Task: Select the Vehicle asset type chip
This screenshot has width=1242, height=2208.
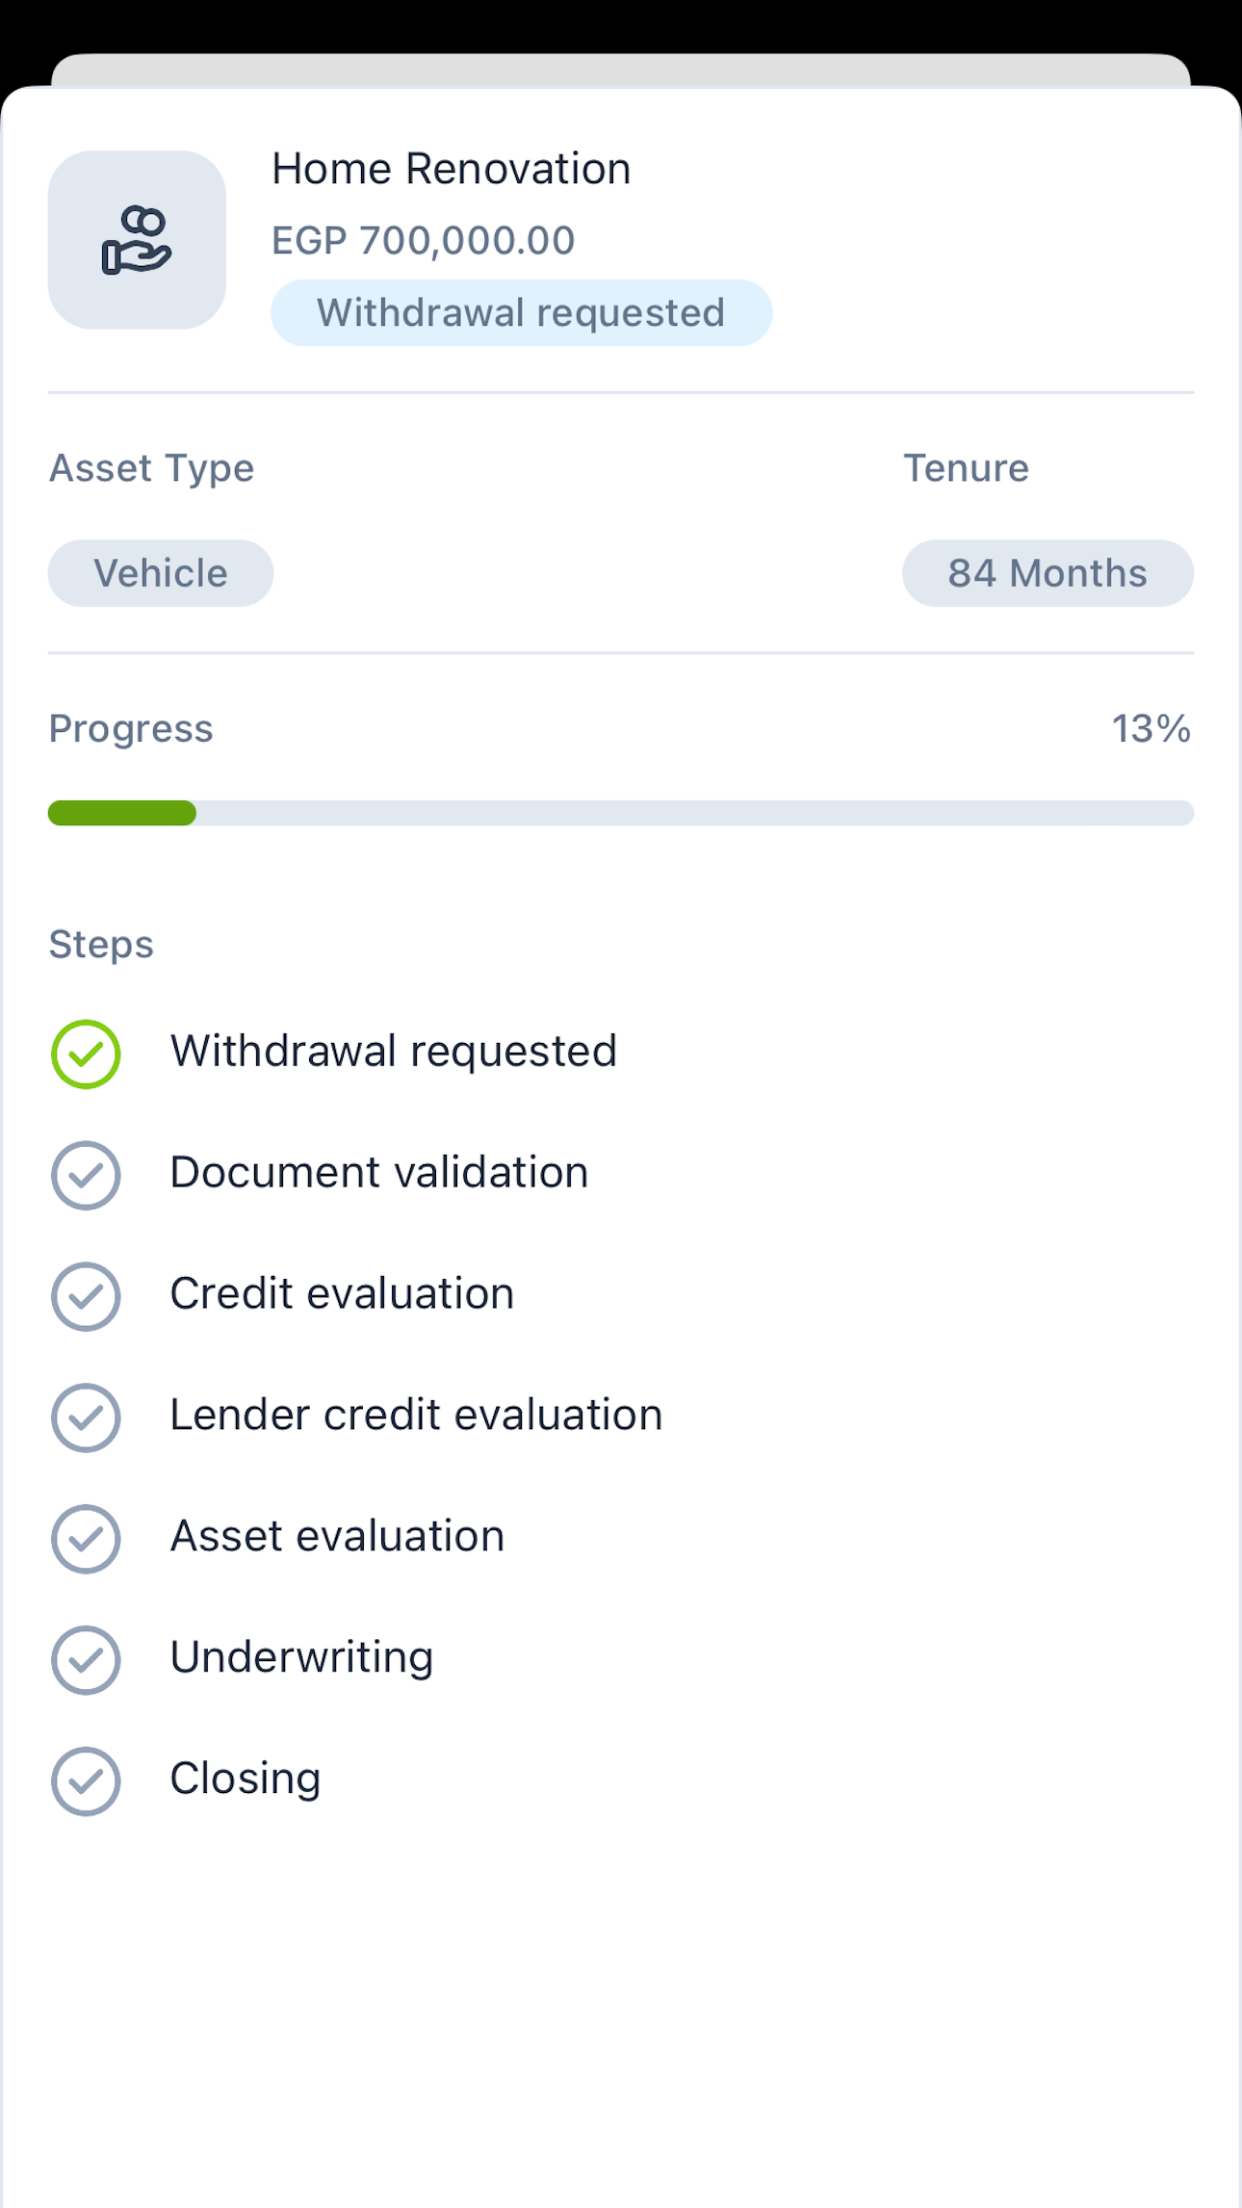Action: coord(161,573)
